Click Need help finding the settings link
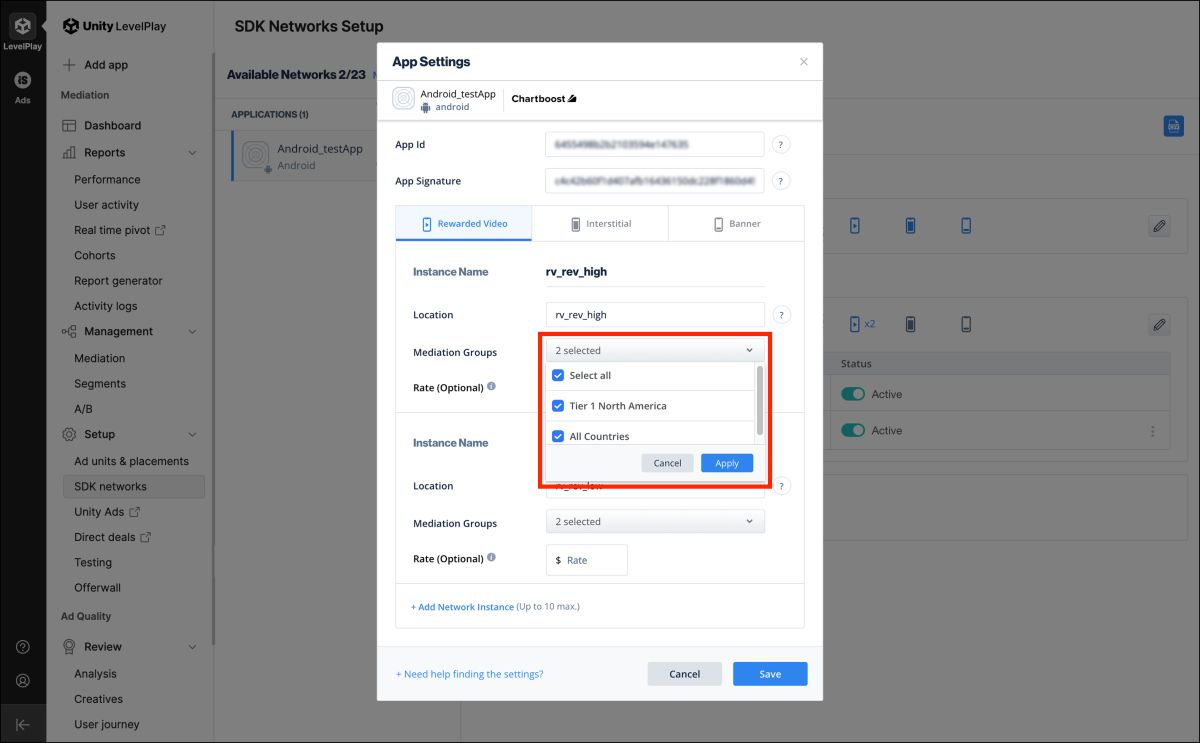The image size is (1200, 743). [470, 674]
